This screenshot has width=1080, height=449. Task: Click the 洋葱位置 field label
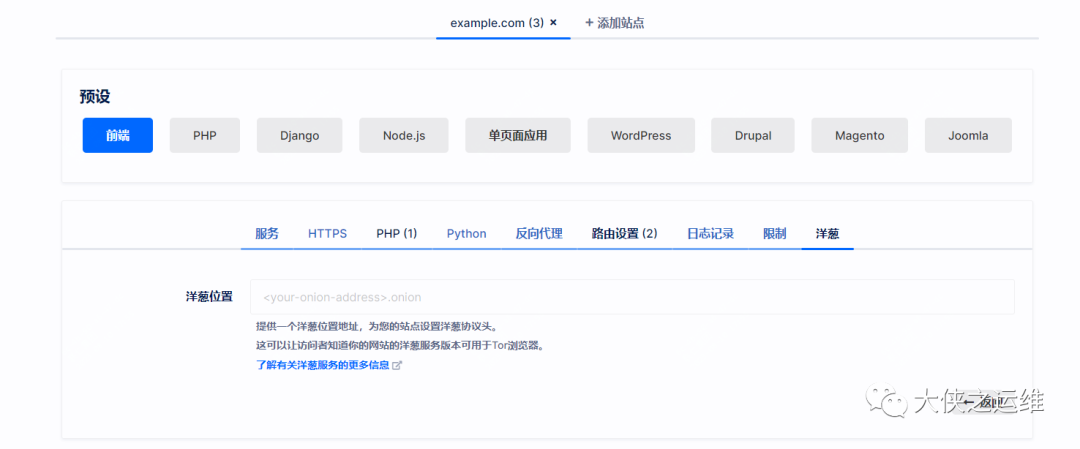209,297
